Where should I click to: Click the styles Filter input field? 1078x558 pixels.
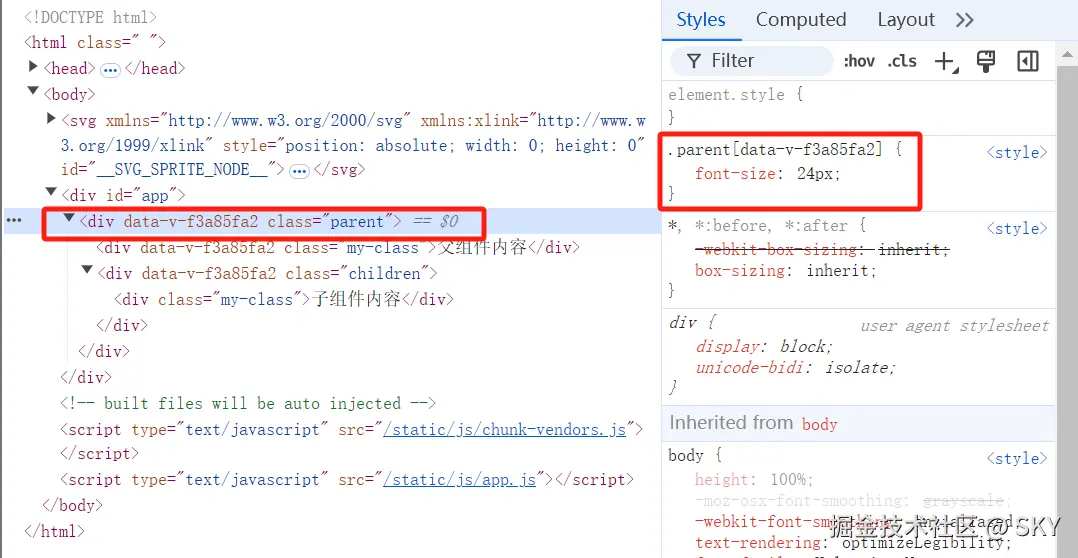[751, 61]
